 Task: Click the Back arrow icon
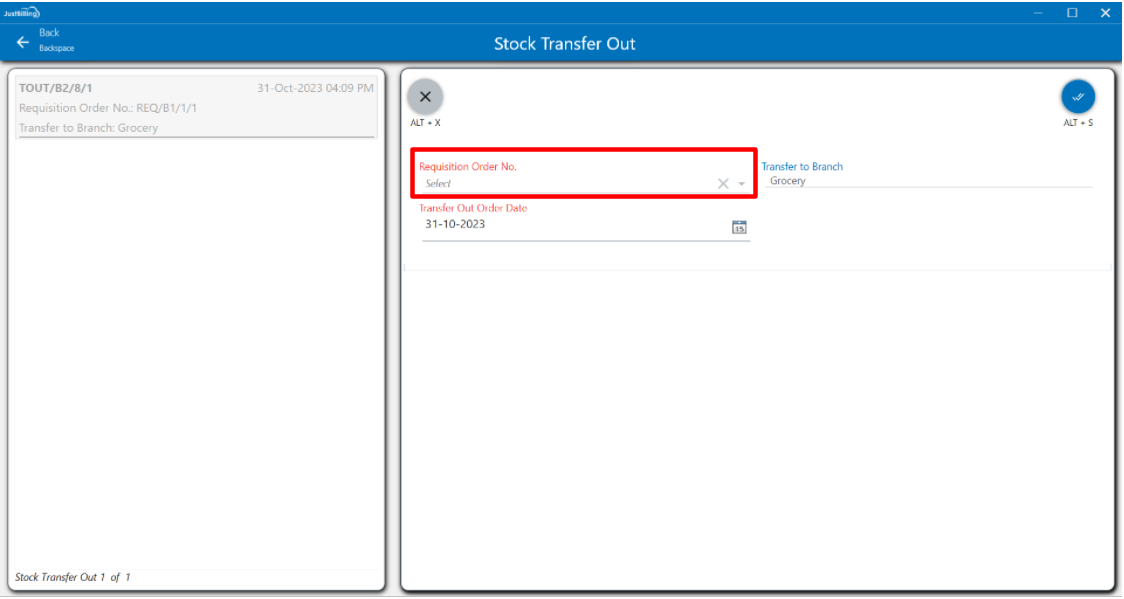coord(23,42)
